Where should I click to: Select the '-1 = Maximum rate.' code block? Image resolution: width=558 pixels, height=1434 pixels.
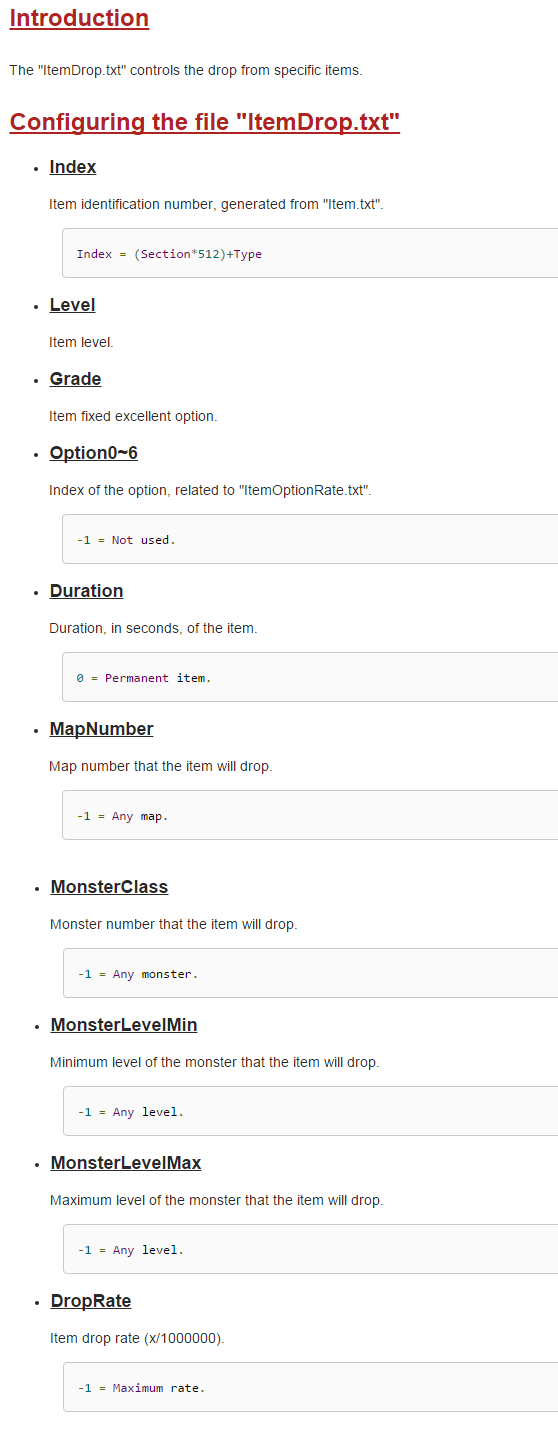pyautogui.click(x=310, y=1387)
